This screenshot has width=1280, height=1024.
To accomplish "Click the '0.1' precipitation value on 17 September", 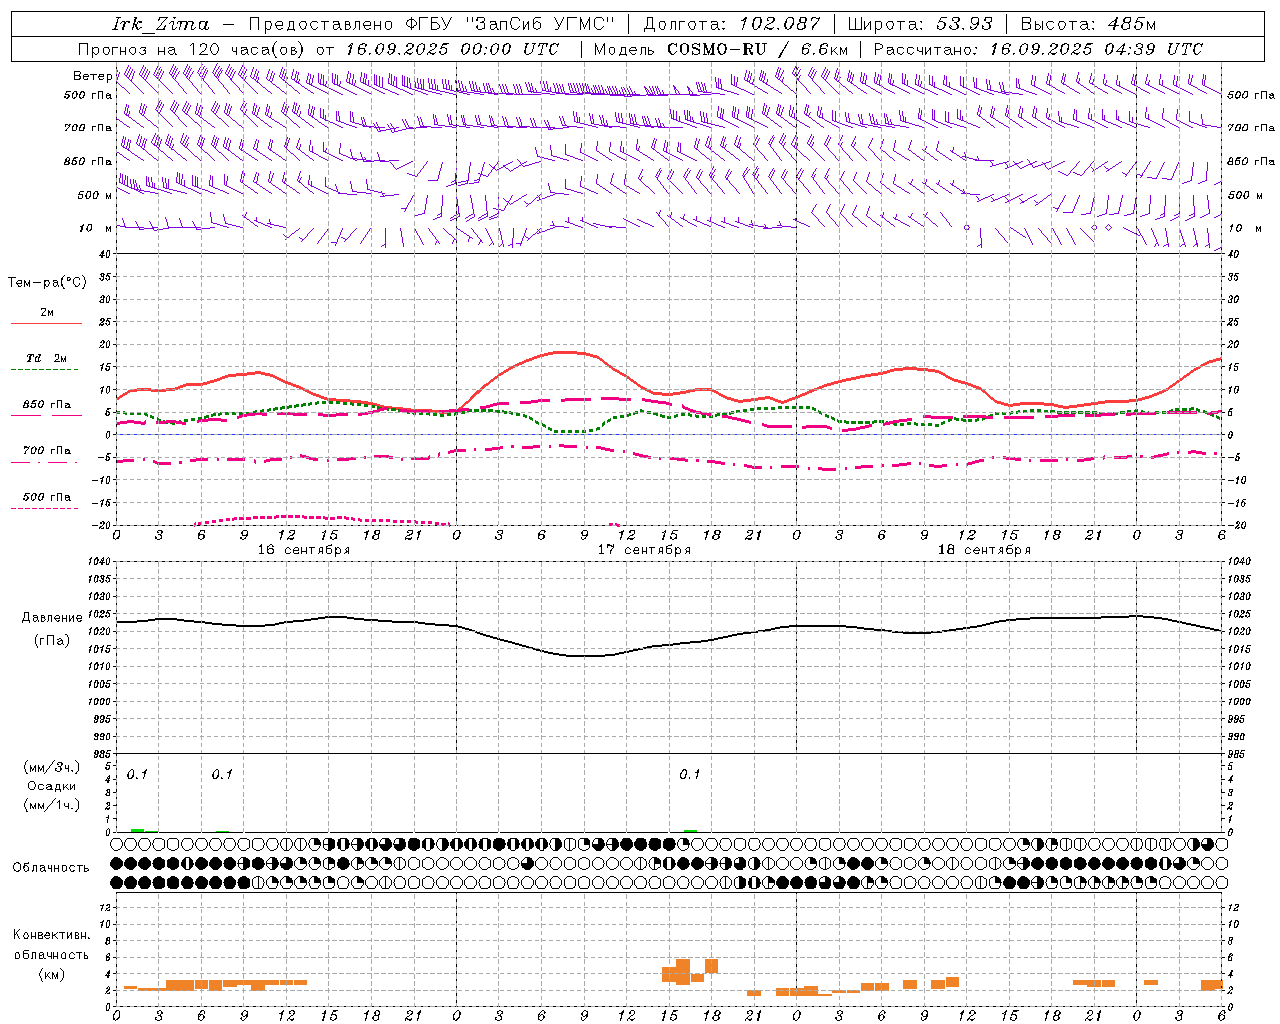I will (690, 775).
